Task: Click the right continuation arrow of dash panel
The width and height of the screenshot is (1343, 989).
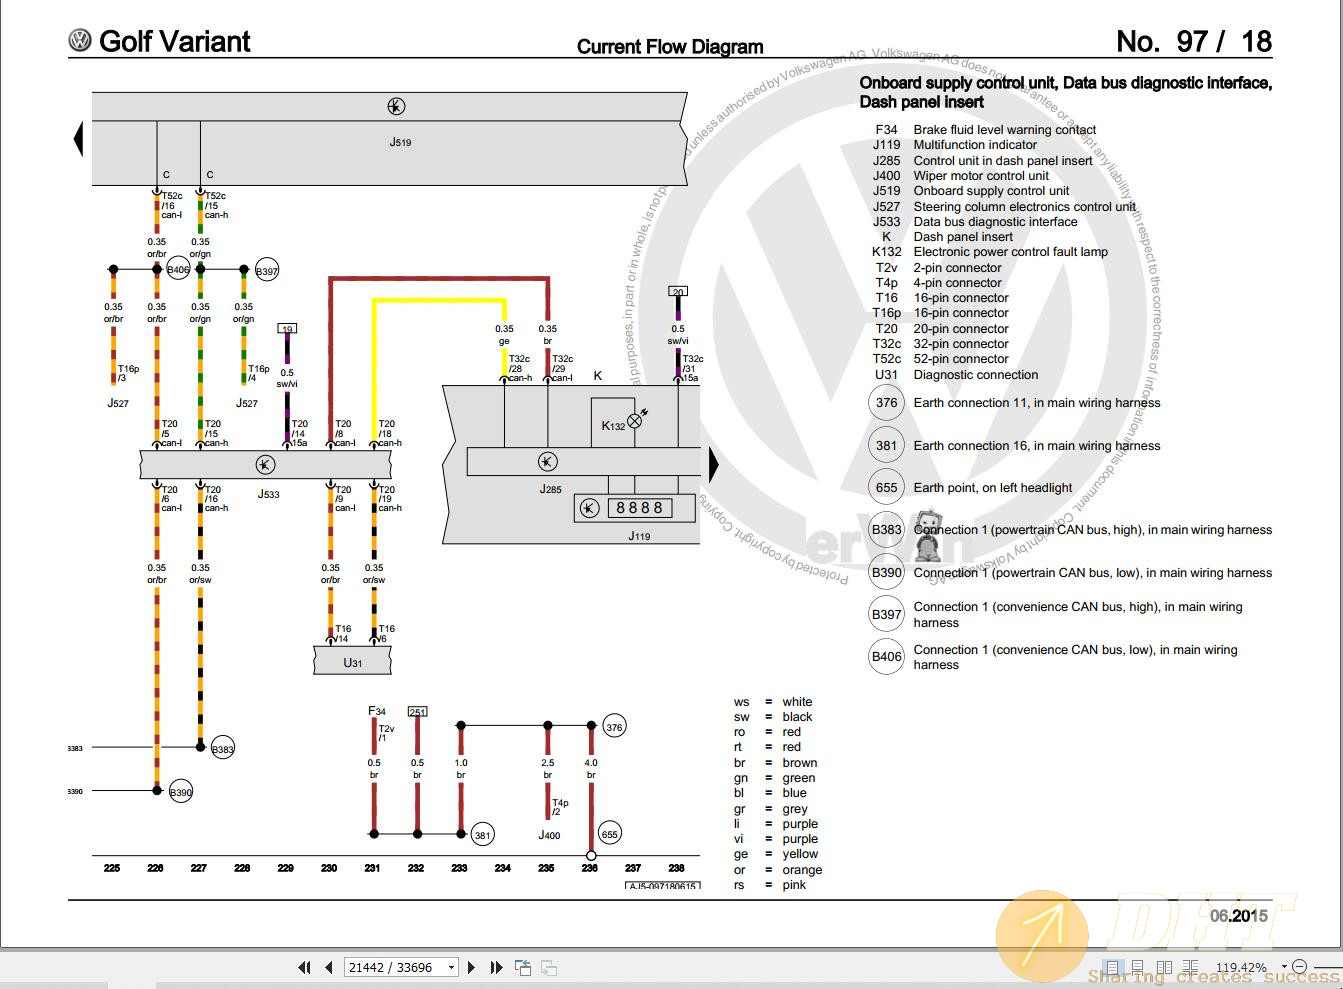Action: point(714,464)
